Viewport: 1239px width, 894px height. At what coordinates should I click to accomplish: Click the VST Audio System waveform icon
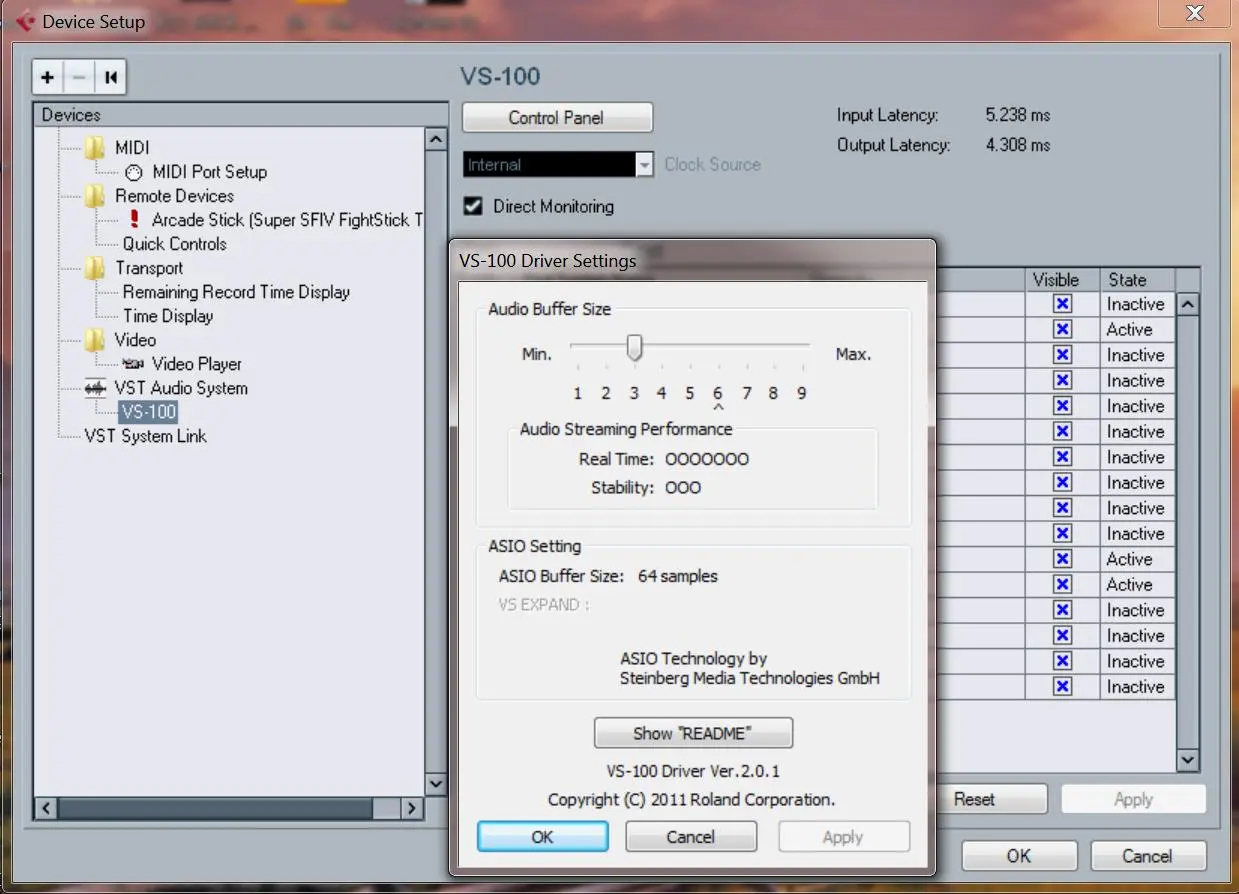96,388
